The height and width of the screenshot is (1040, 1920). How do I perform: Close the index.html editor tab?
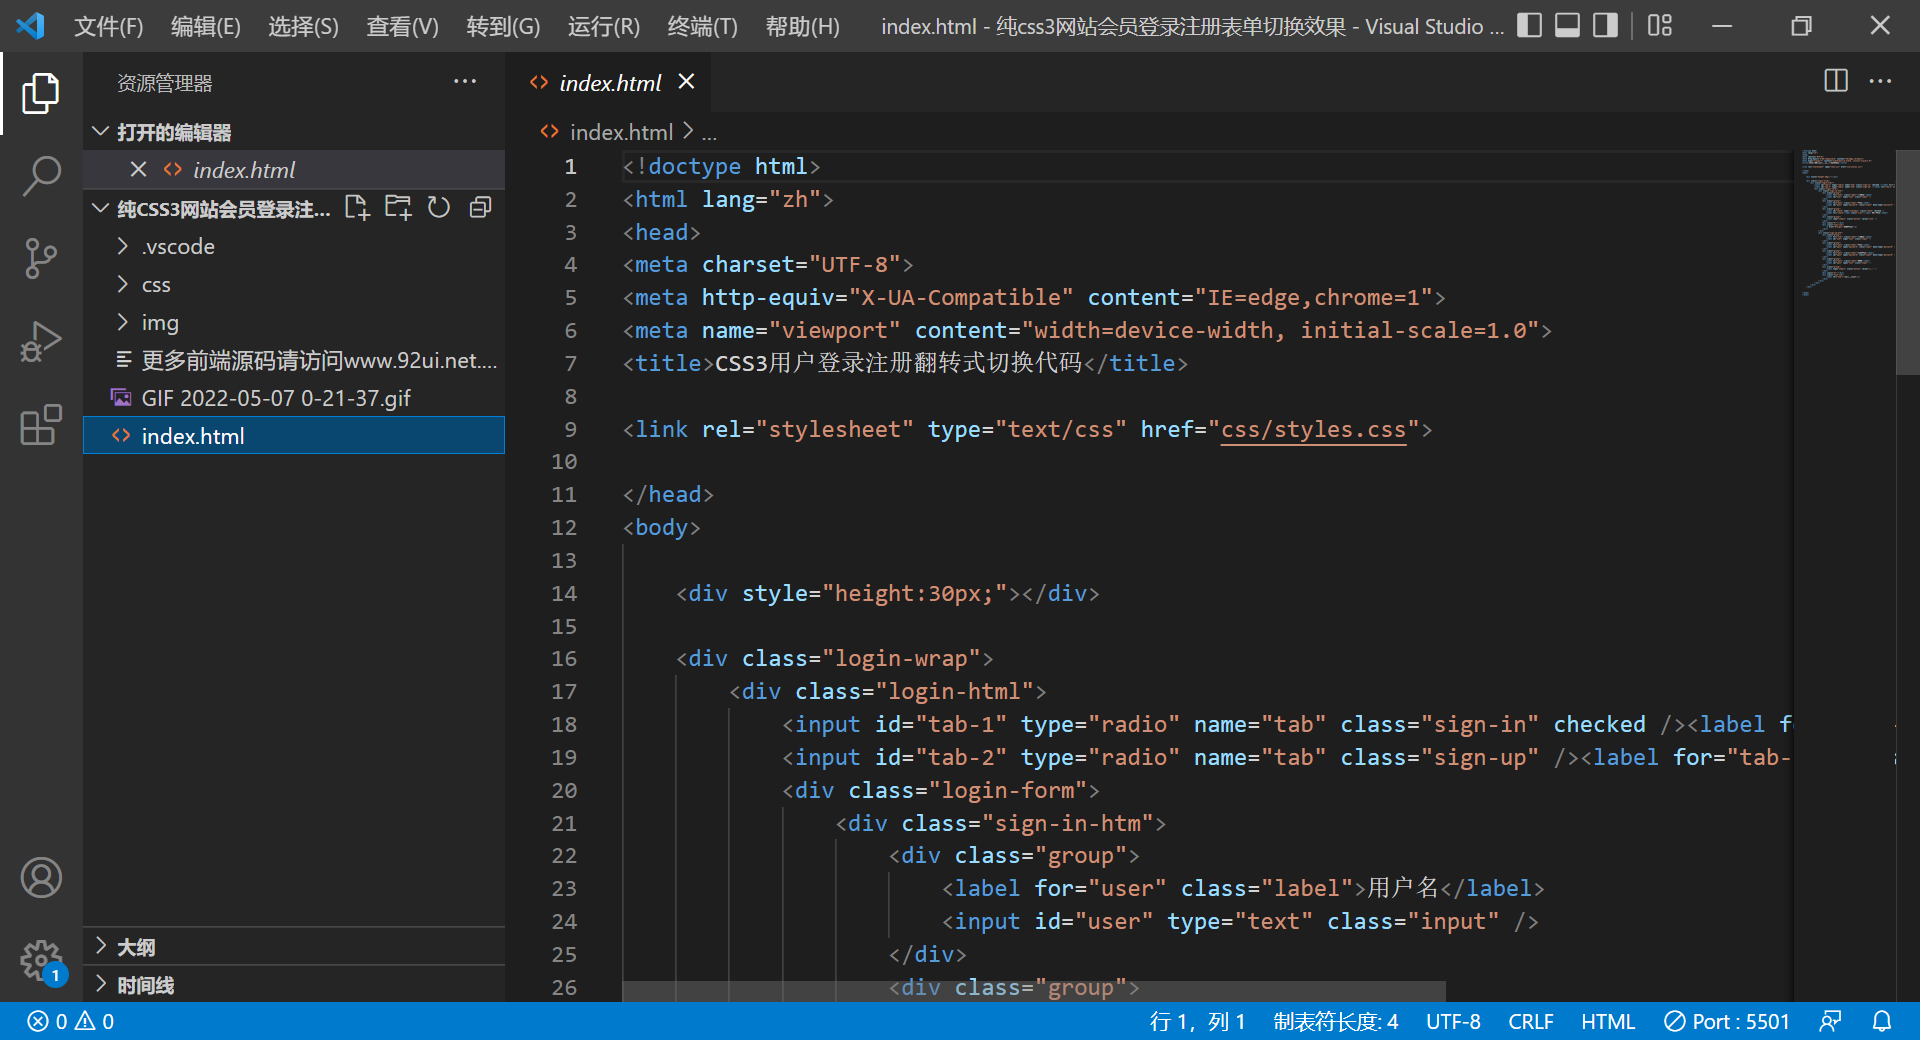click(686, 82)
